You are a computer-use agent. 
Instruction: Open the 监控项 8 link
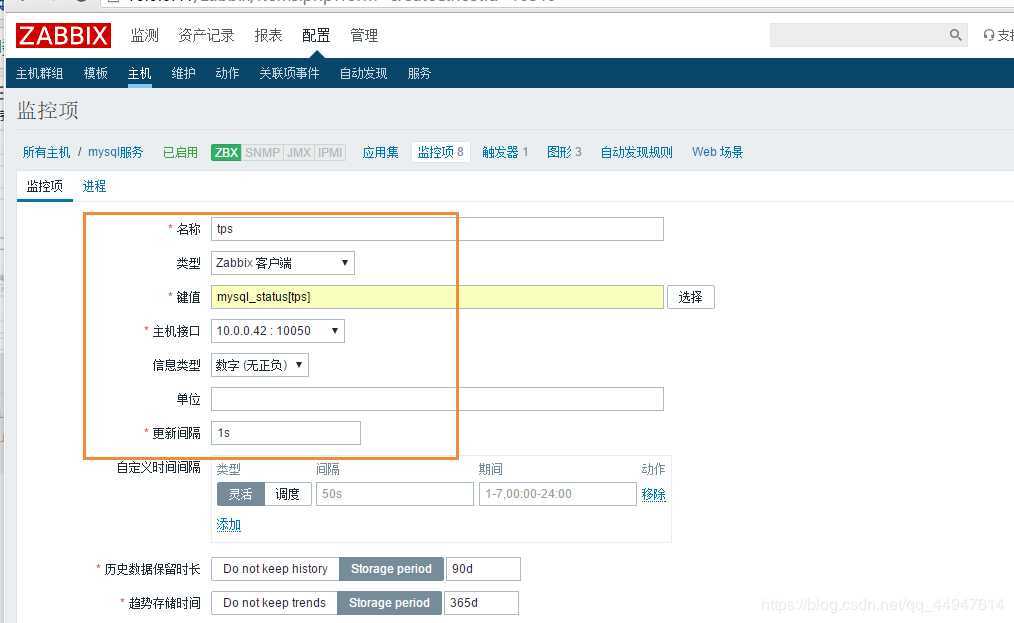(440, 152)
